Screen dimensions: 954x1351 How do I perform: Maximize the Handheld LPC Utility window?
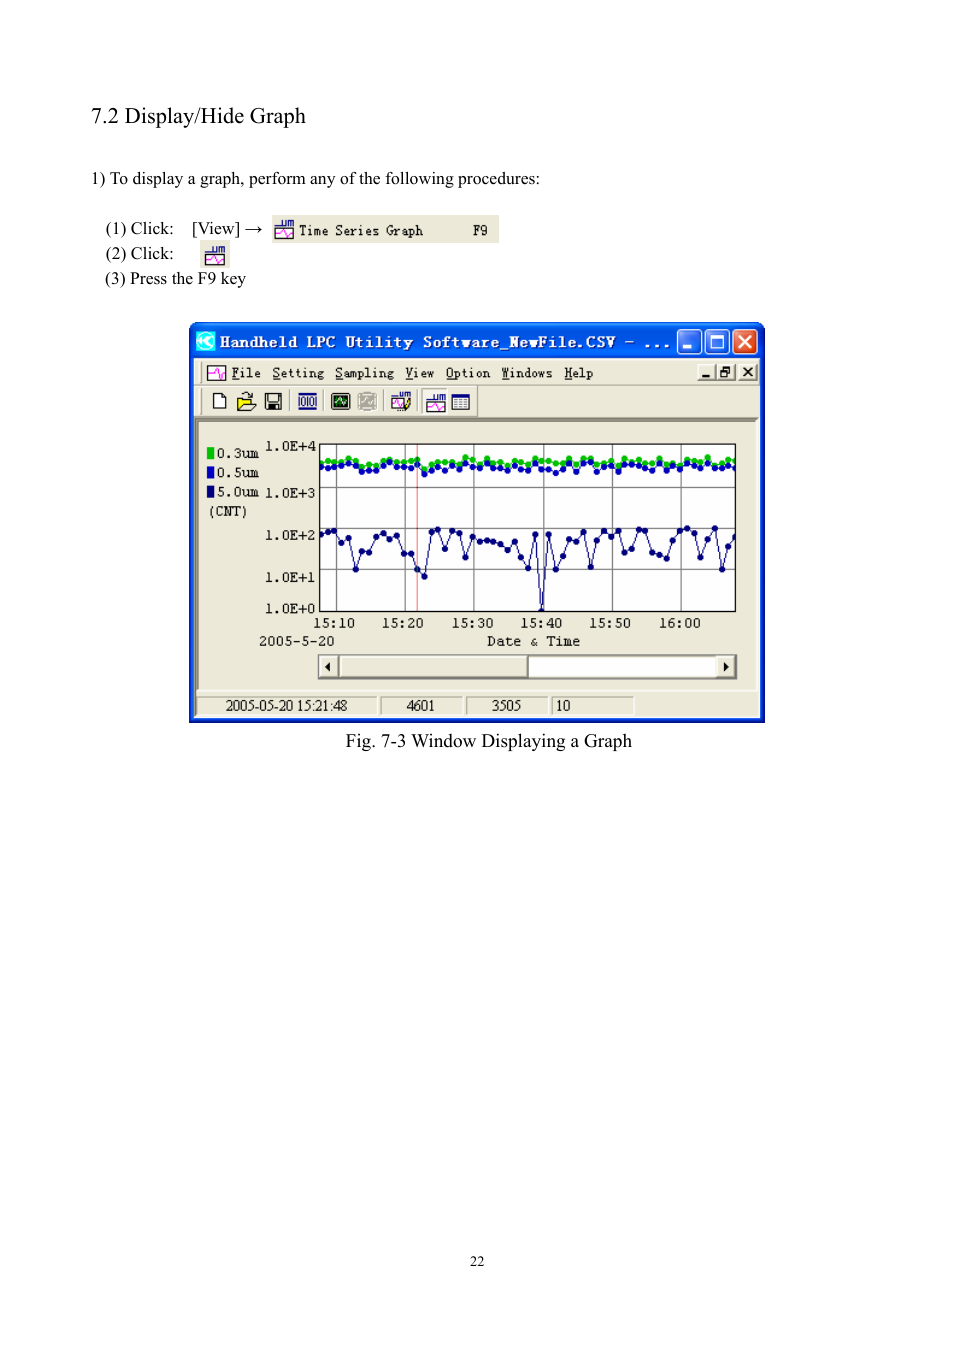point(717,342)
